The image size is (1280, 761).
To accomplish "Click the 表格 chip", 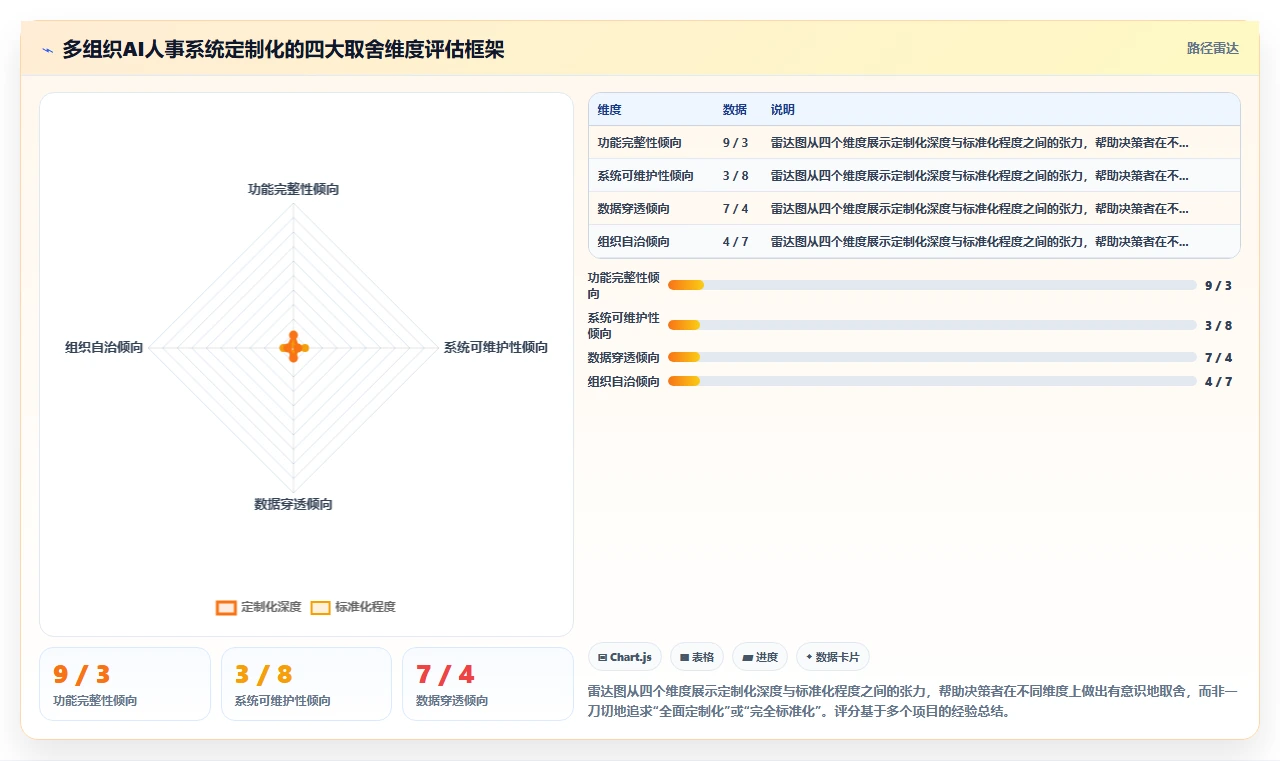I will [x=697, y=657].
